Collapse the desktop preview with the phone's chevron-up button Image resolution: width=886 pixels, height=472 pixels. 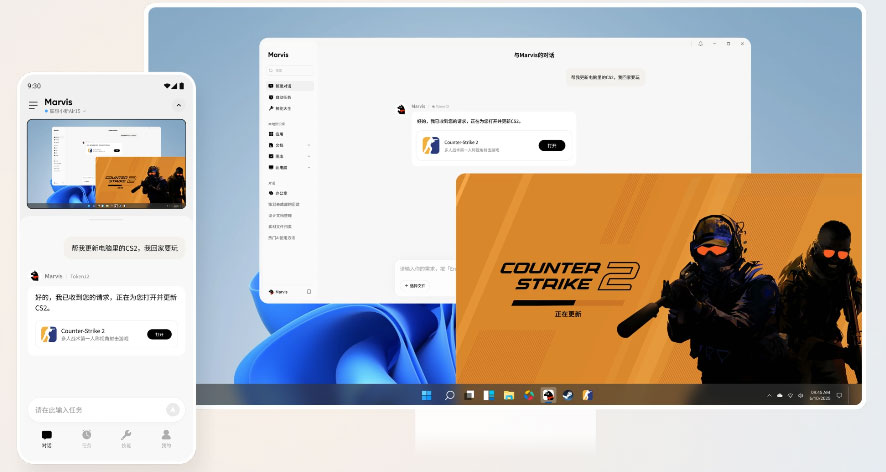[x=179, y=105]
